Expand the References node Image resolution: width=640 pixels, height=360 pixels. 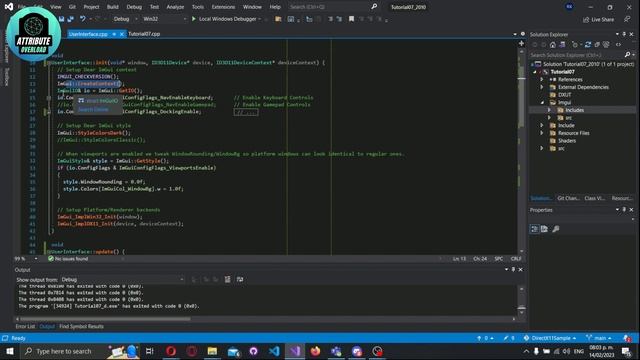(542, 79)
